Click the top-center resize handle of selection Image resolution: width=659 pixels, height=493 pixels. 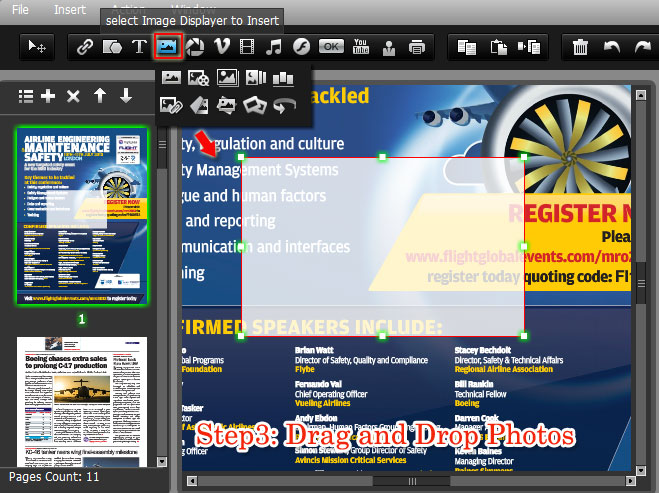382,157
